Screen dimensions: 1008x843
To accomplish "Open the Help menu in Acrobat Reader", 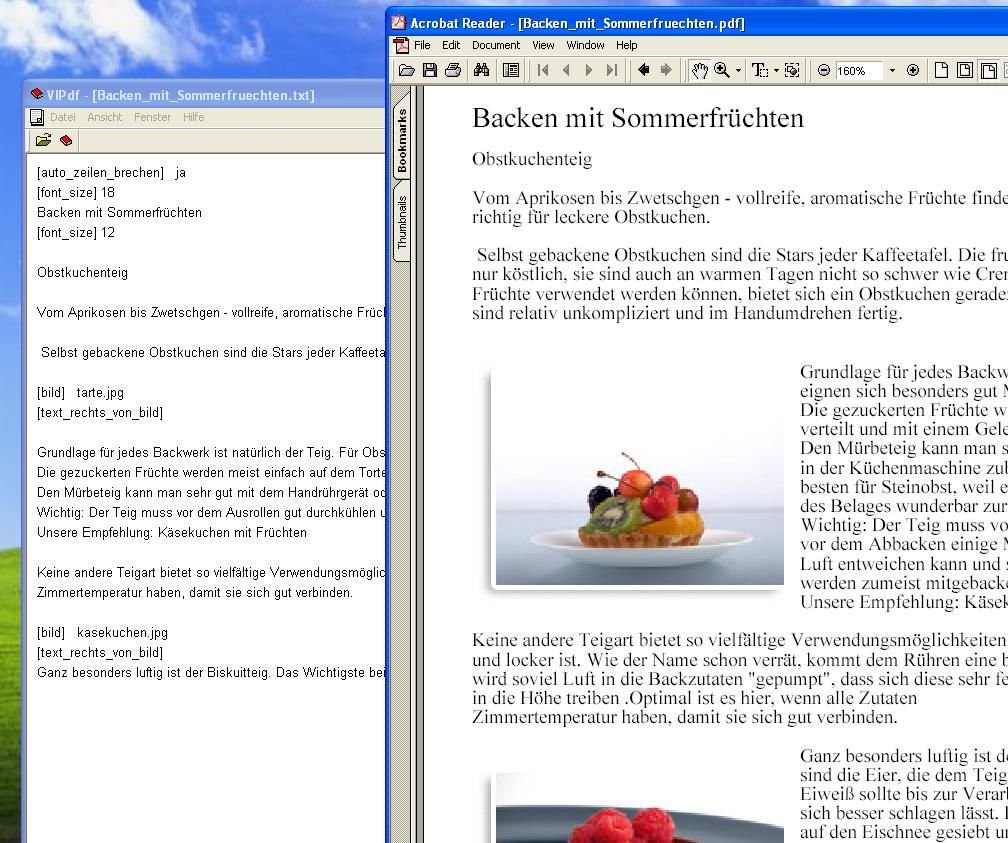I will pos(626,45).
